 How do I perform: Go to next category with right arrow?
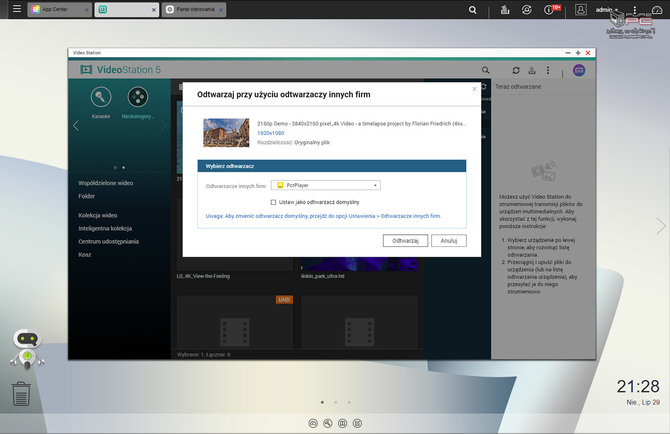[x=164, y=126]
